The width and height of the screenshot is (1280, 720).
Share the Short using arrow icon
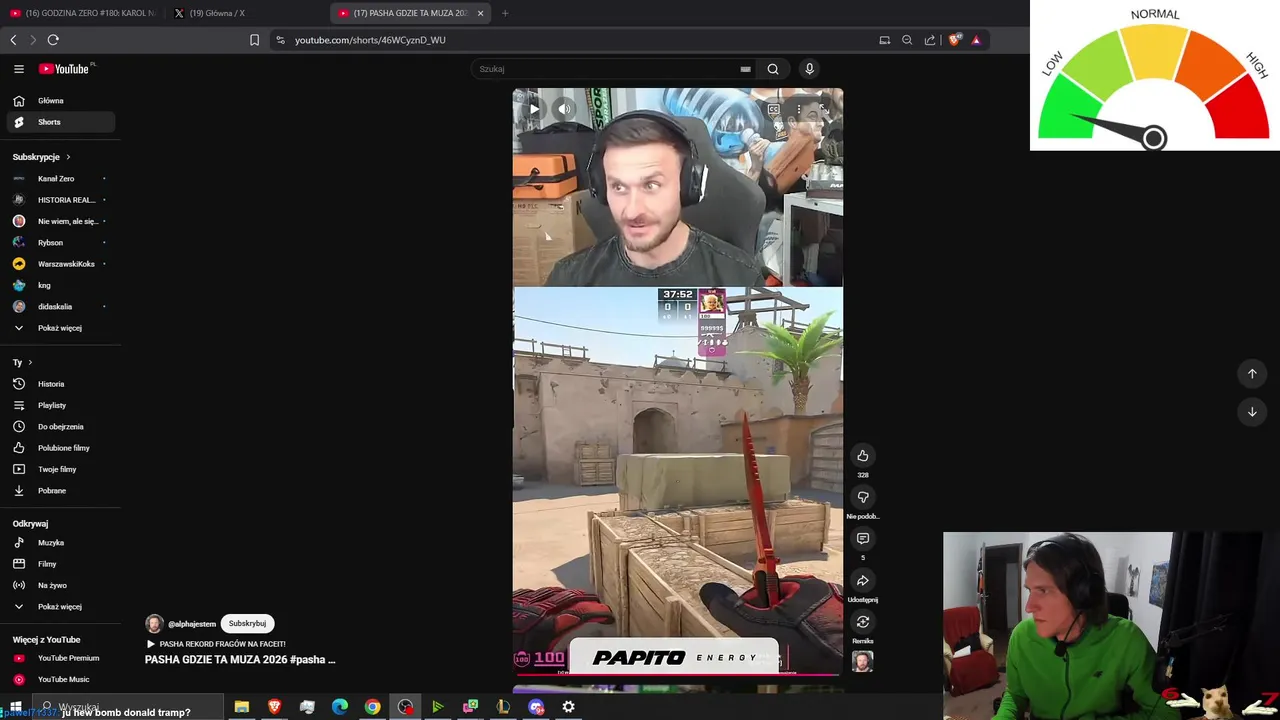coord(863,581)
